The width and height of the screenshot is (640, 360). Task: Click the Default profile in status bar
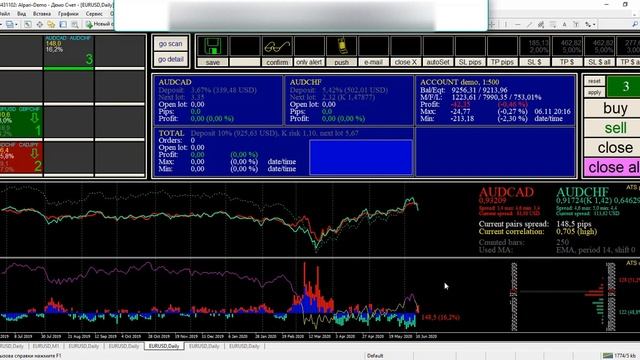[375, 356]
